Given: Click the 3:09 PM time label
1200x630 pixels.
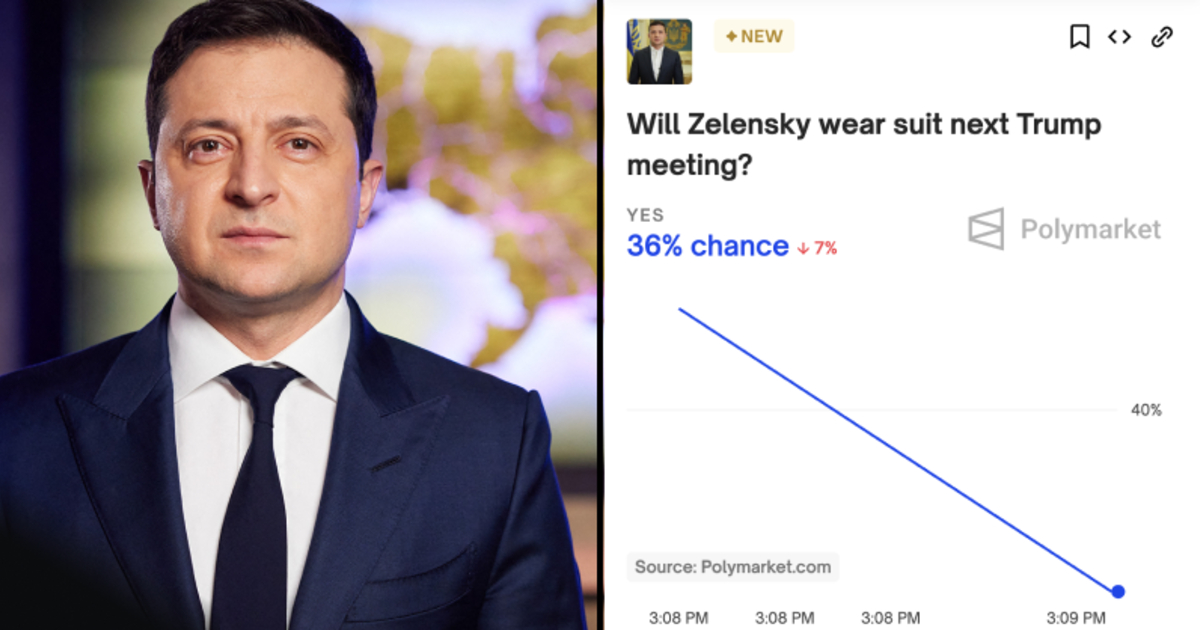Looking at the screenshot, I should (1076, 618).
